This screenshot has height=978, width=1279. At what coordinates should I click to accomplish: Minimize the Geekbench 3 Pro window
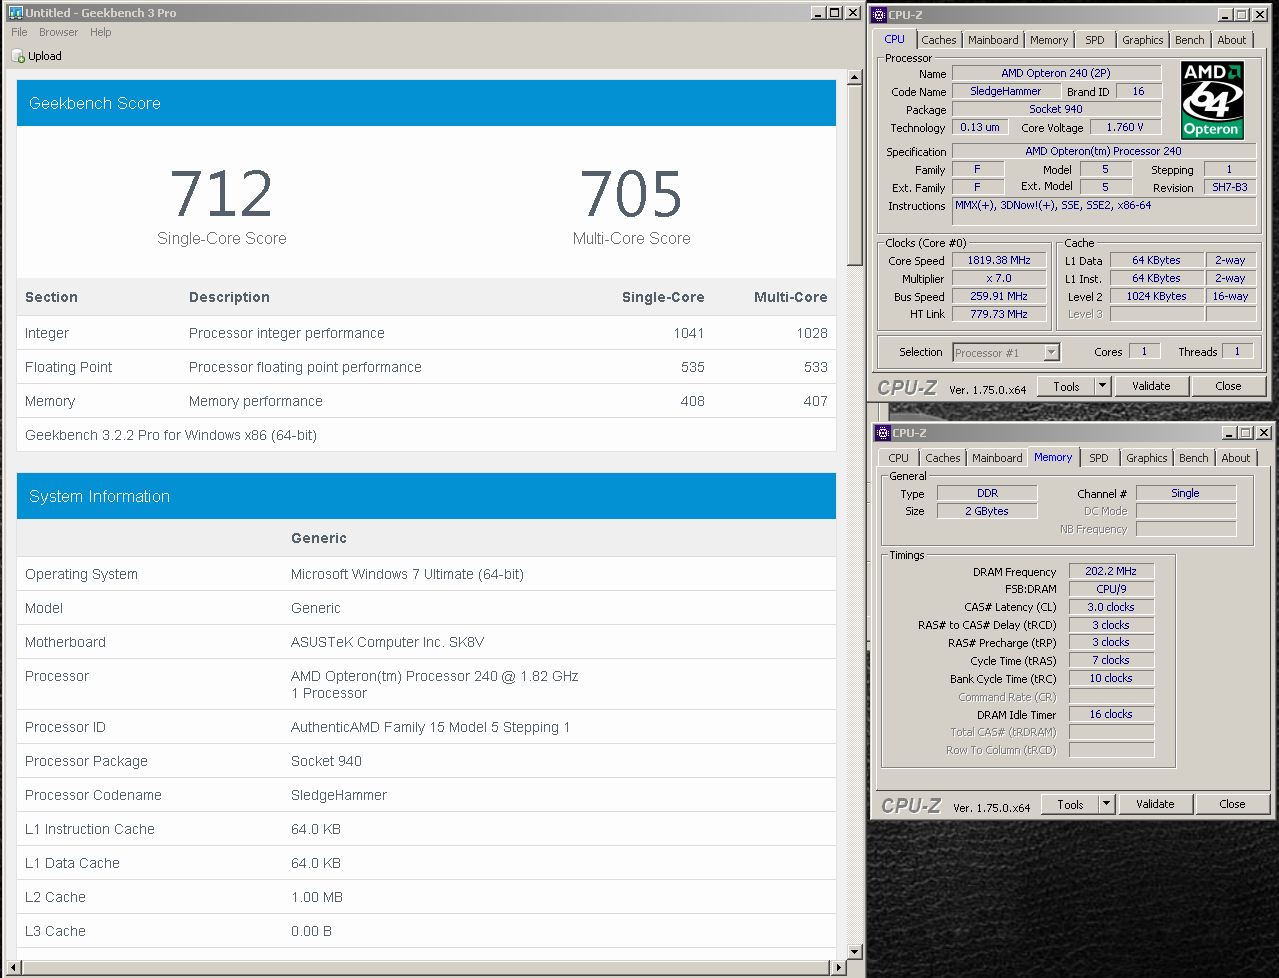click(x=818, y=13)
